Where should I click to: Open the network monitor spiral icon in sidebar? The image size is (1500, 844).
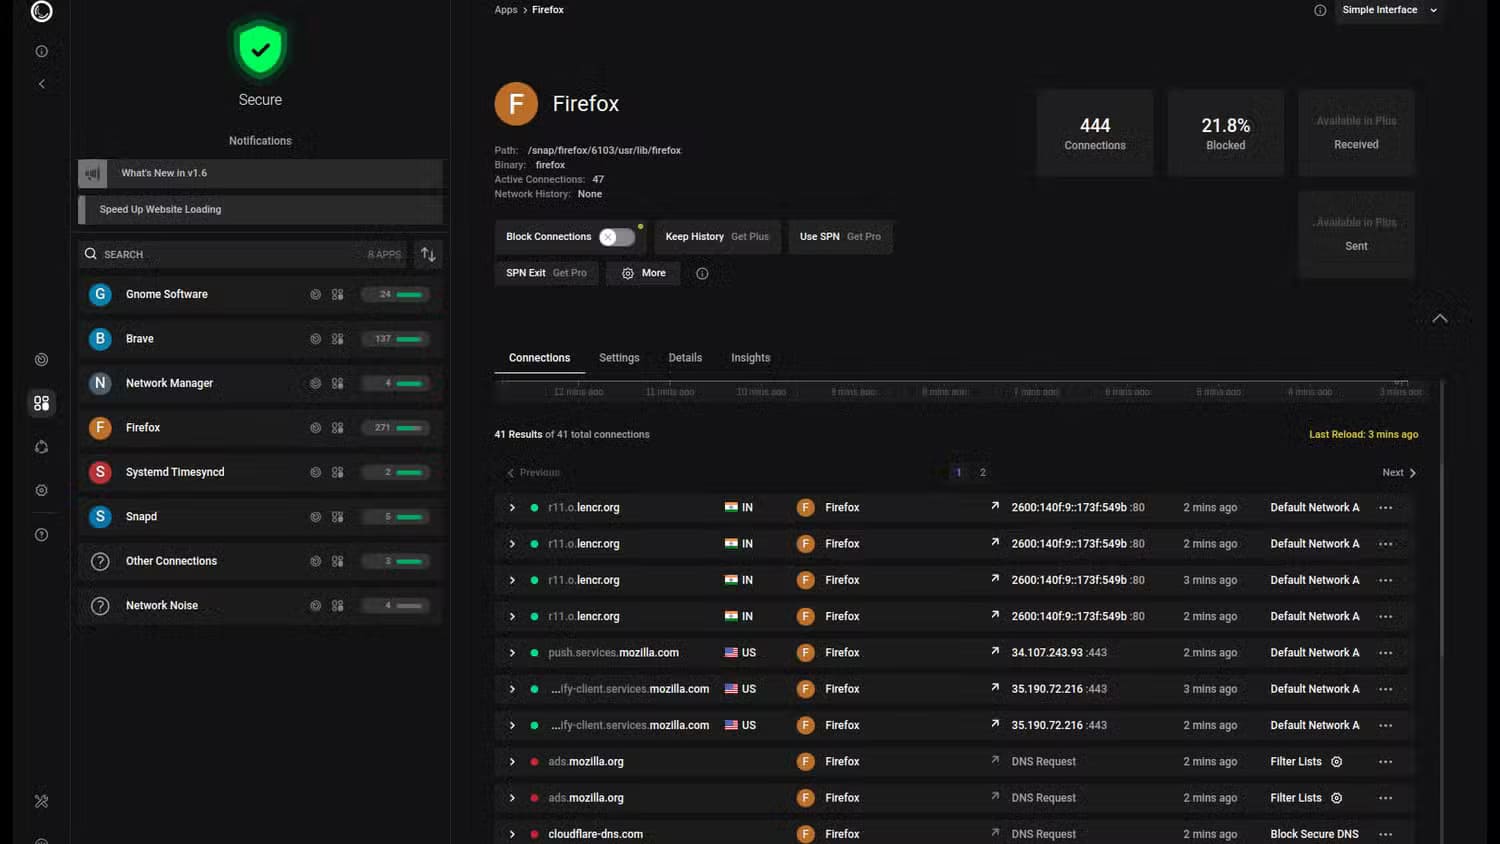[41, 359]
